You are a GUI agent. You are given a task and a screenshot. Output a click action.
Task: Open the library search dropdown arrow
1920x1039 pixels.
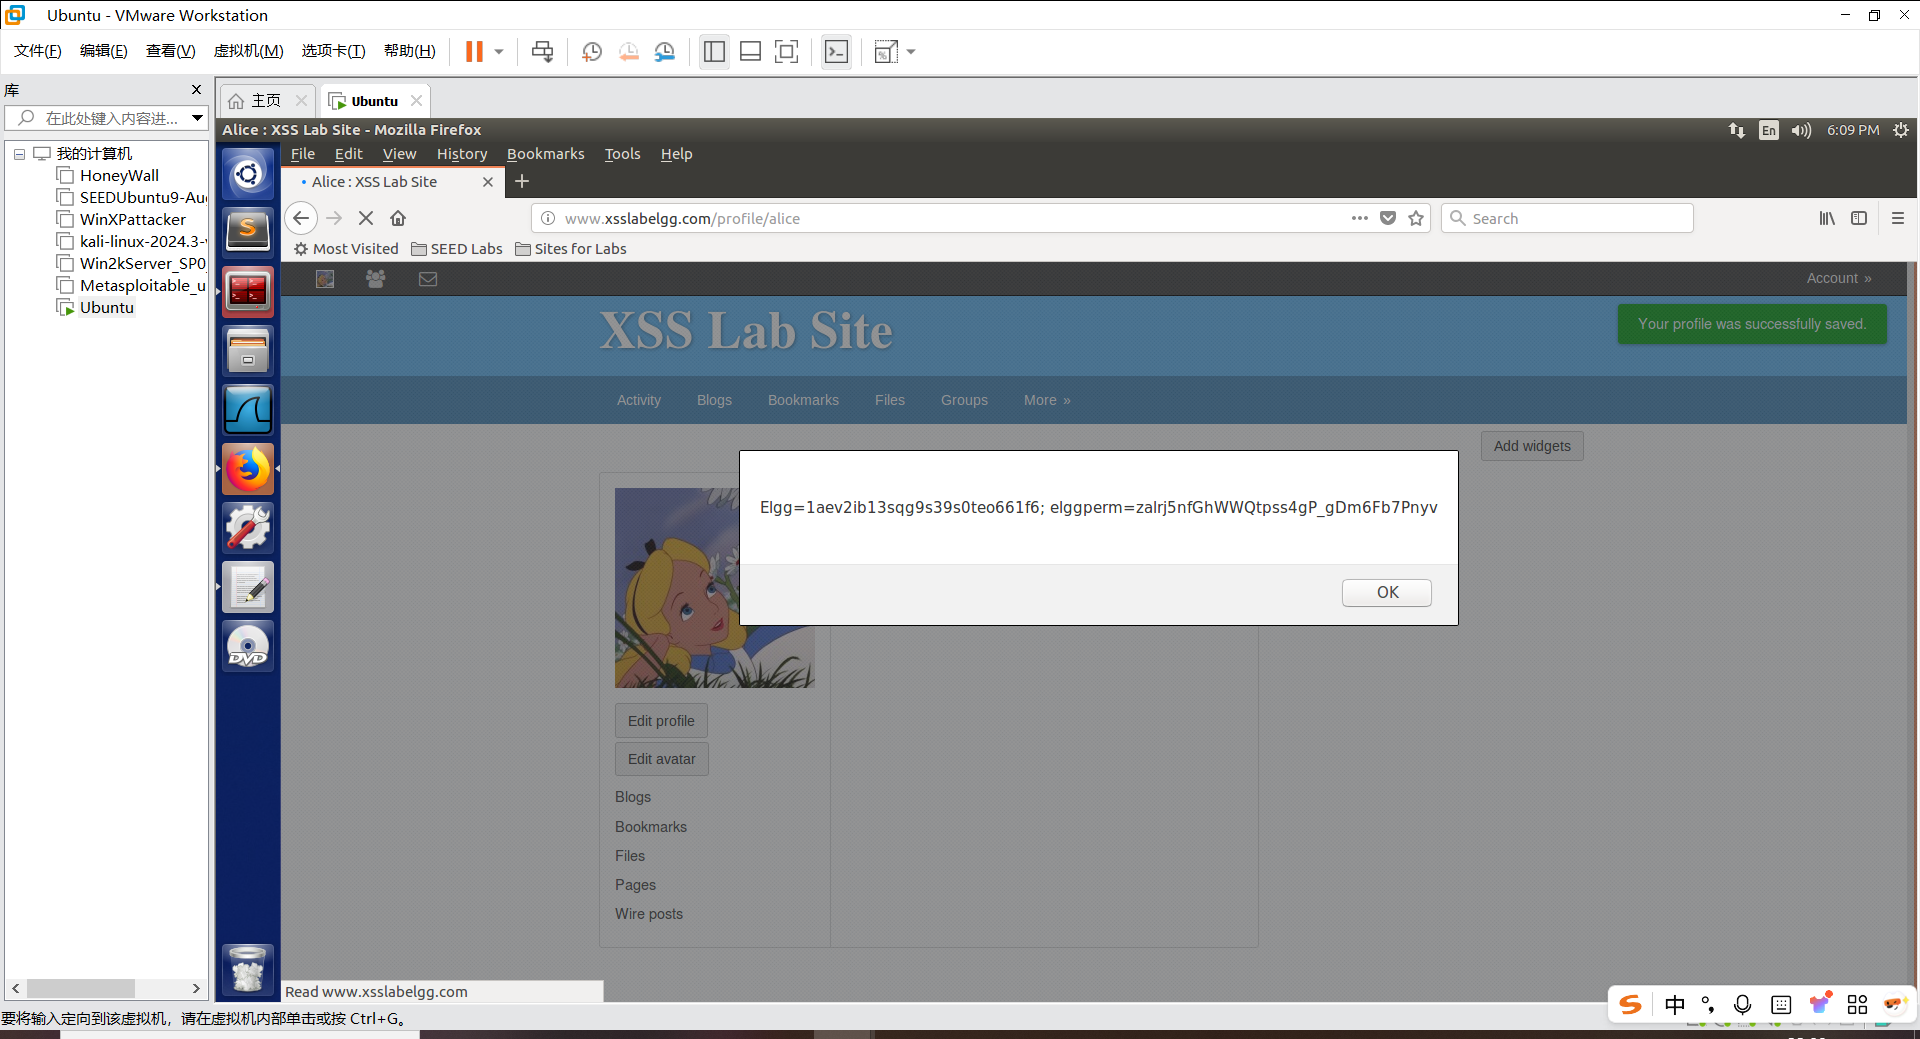click(198, 118)
